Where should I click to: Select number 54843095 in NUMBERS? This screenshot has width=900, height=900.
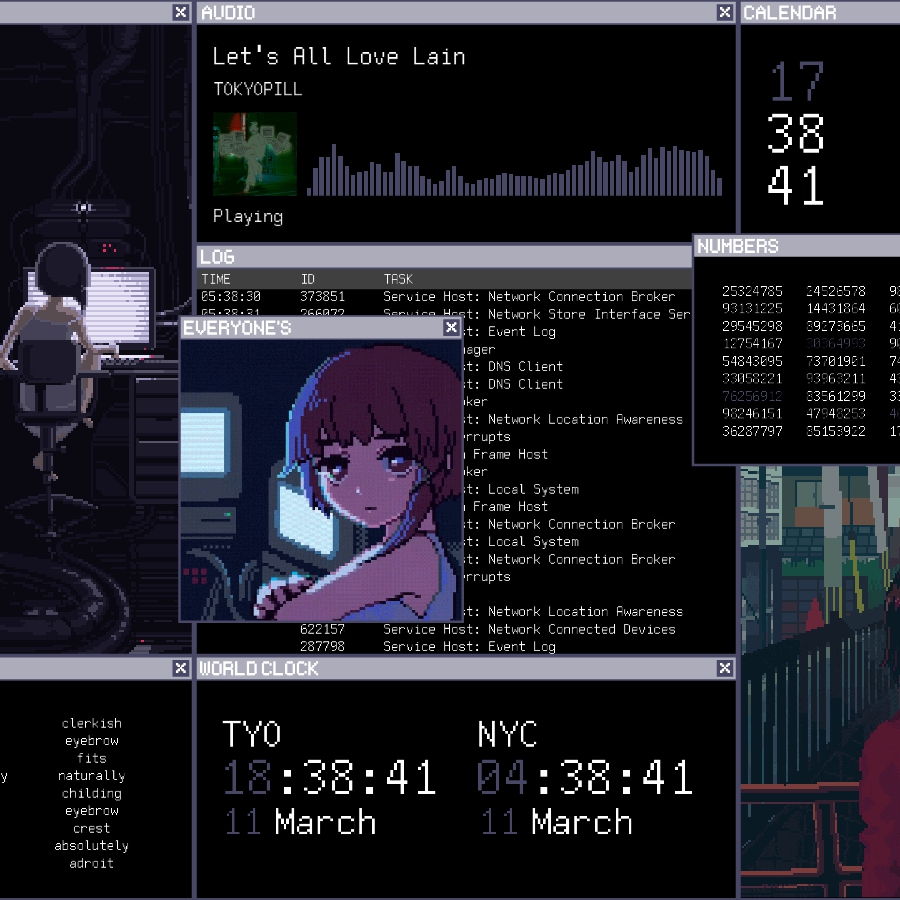752,361
